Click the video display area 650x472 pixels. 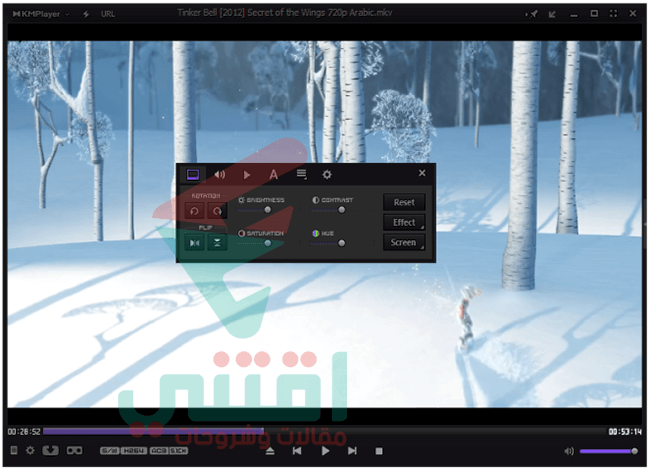(x=325, y=224)
